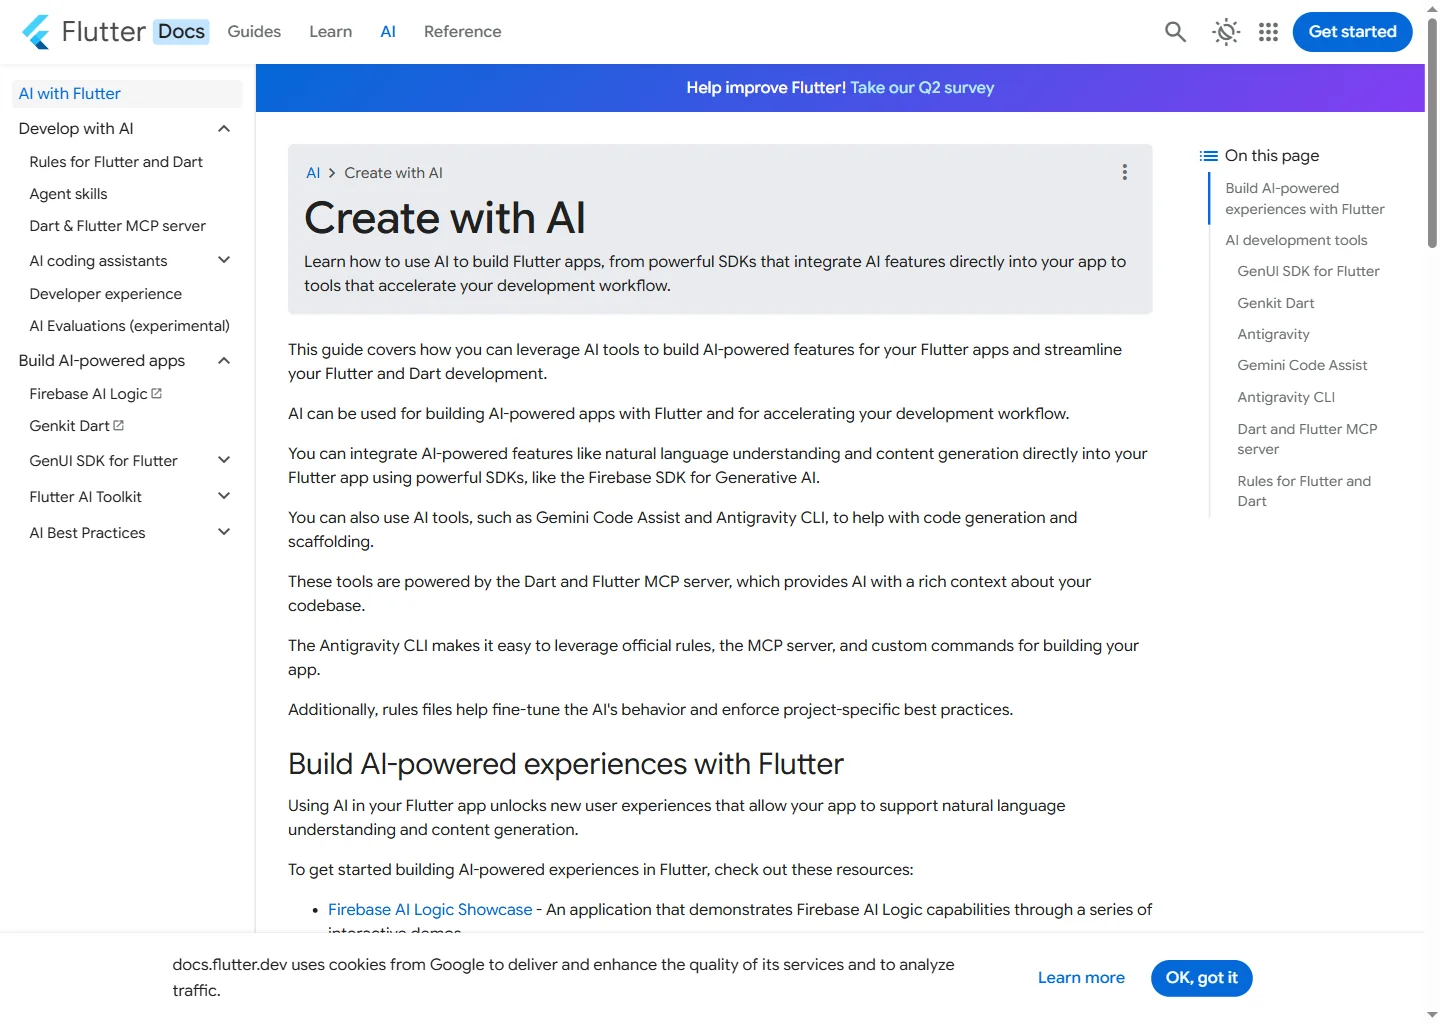The height and width of the screenshot is (1024, 1440).
Task: Click the On this page list icon
Action: point(1209,156)
